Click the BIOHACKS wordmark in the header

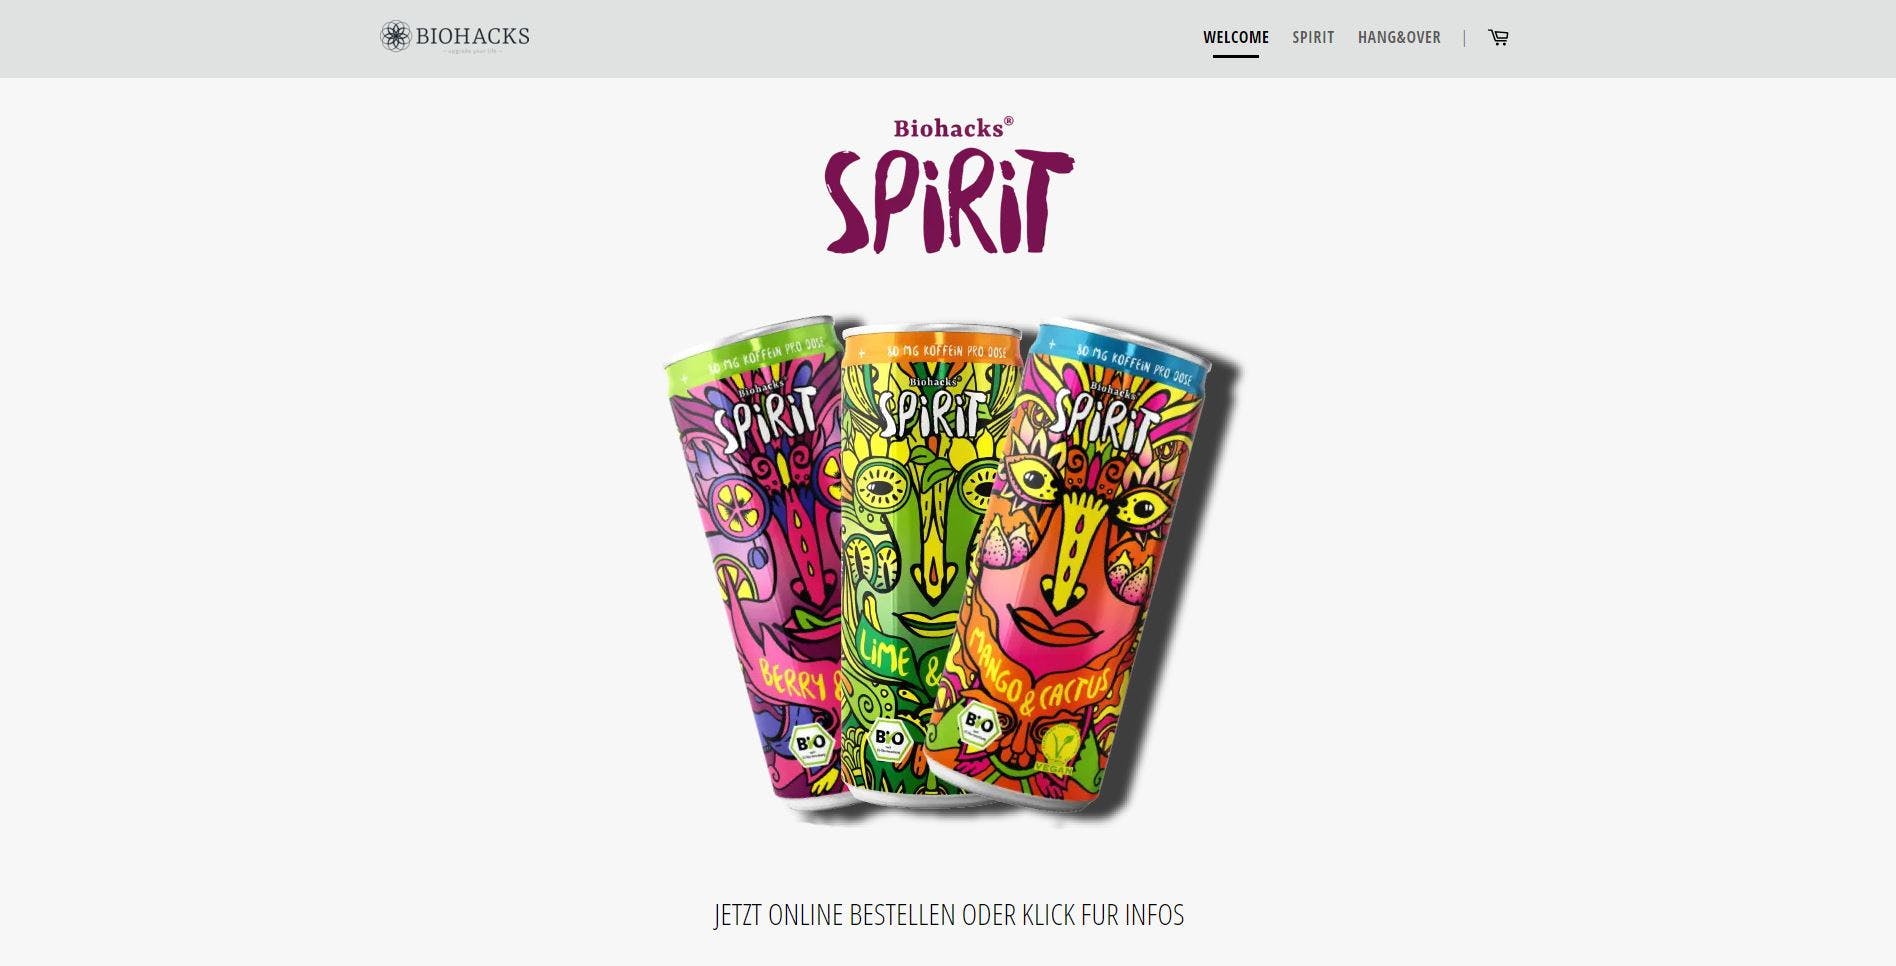pos(472,36)
